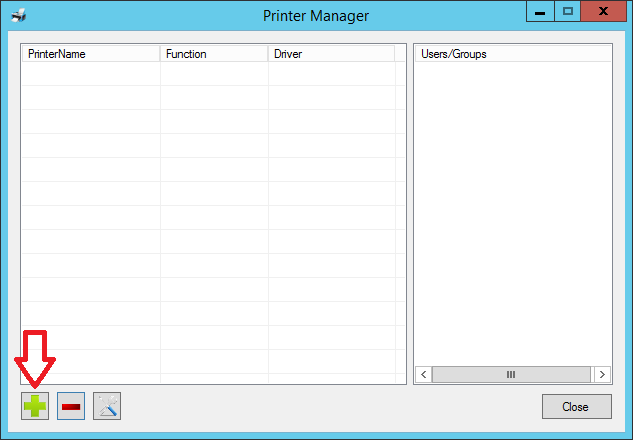Click the Printer Manager title bar text
This screenshot has width=633, height=440.
click(x=316, y=16)
